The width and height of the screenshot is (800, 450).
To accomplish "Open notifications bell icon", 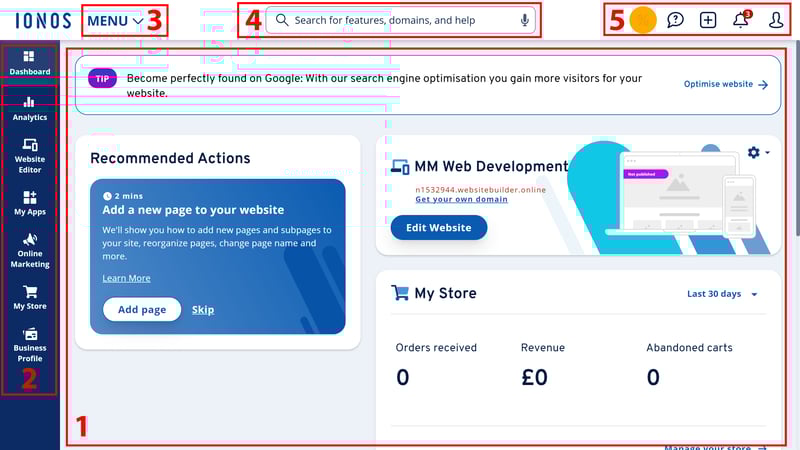I will pyautogui.click(x=741, y=19).
